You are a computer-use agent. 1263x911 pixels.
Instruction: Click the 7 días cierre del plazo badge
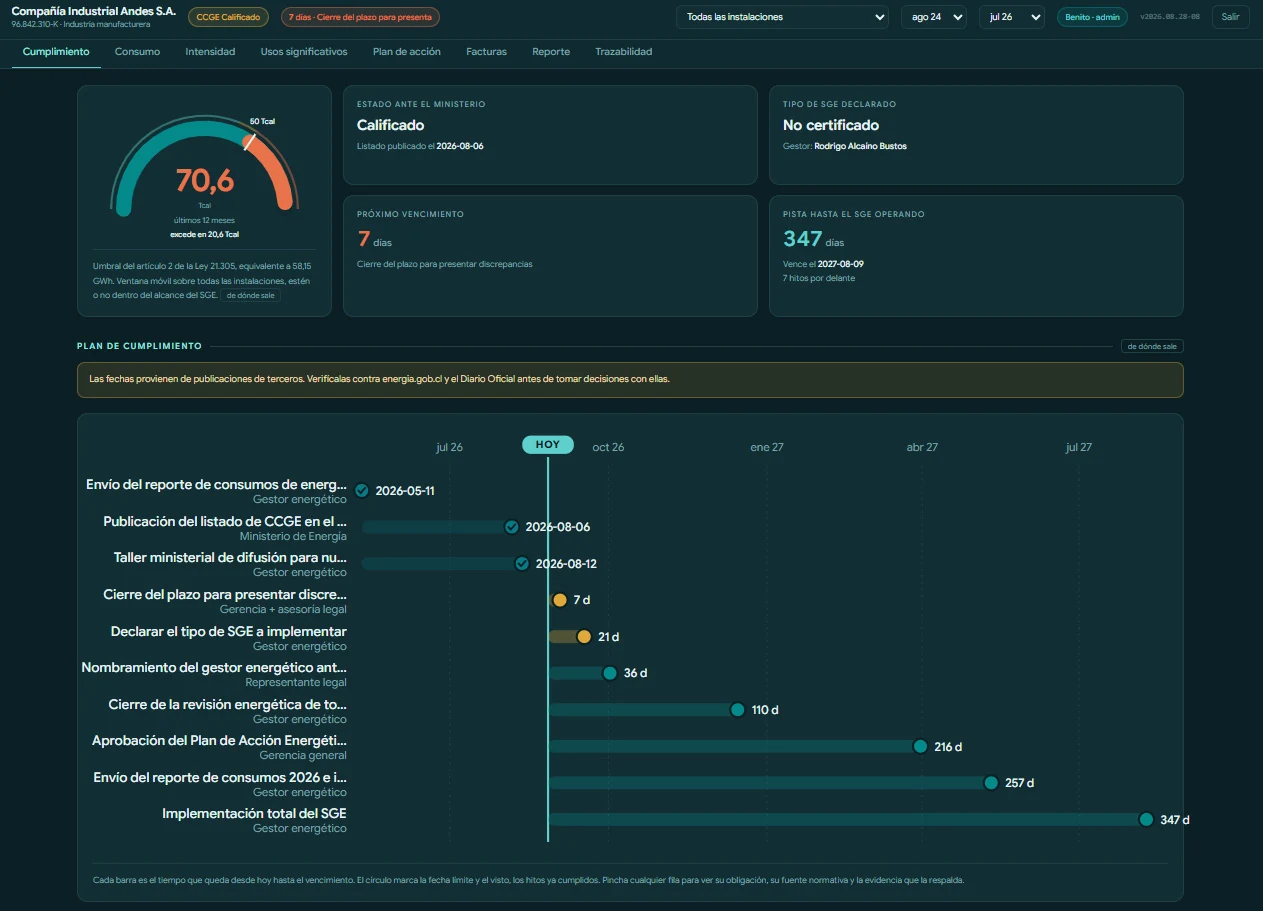[360, 17]
